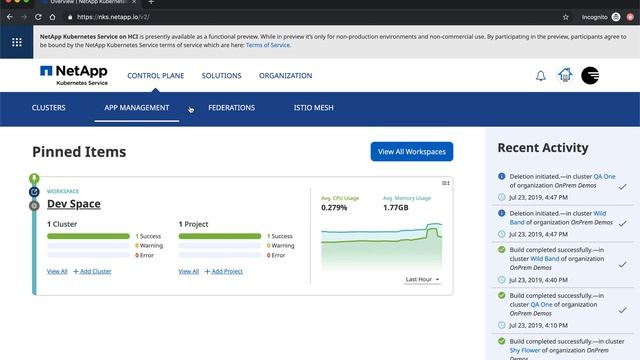Open Wild Band link in build completed activity
The height and width of the screenshot is (360, 640).
click(x=544, y=259)
